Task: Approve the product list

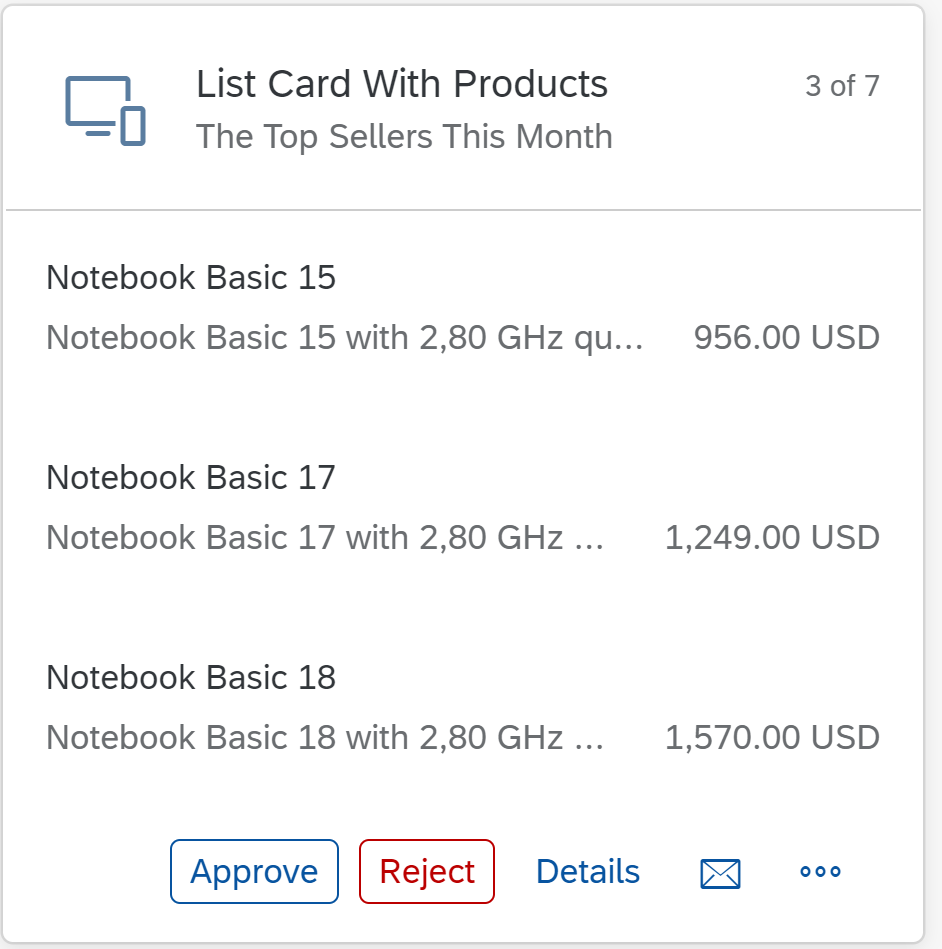Action: (x=254, y=872)
